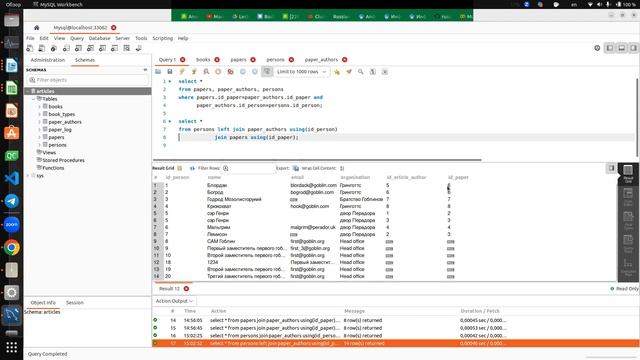
Task: Toggle bottom output panel visibility
Action: coord(622,48)
